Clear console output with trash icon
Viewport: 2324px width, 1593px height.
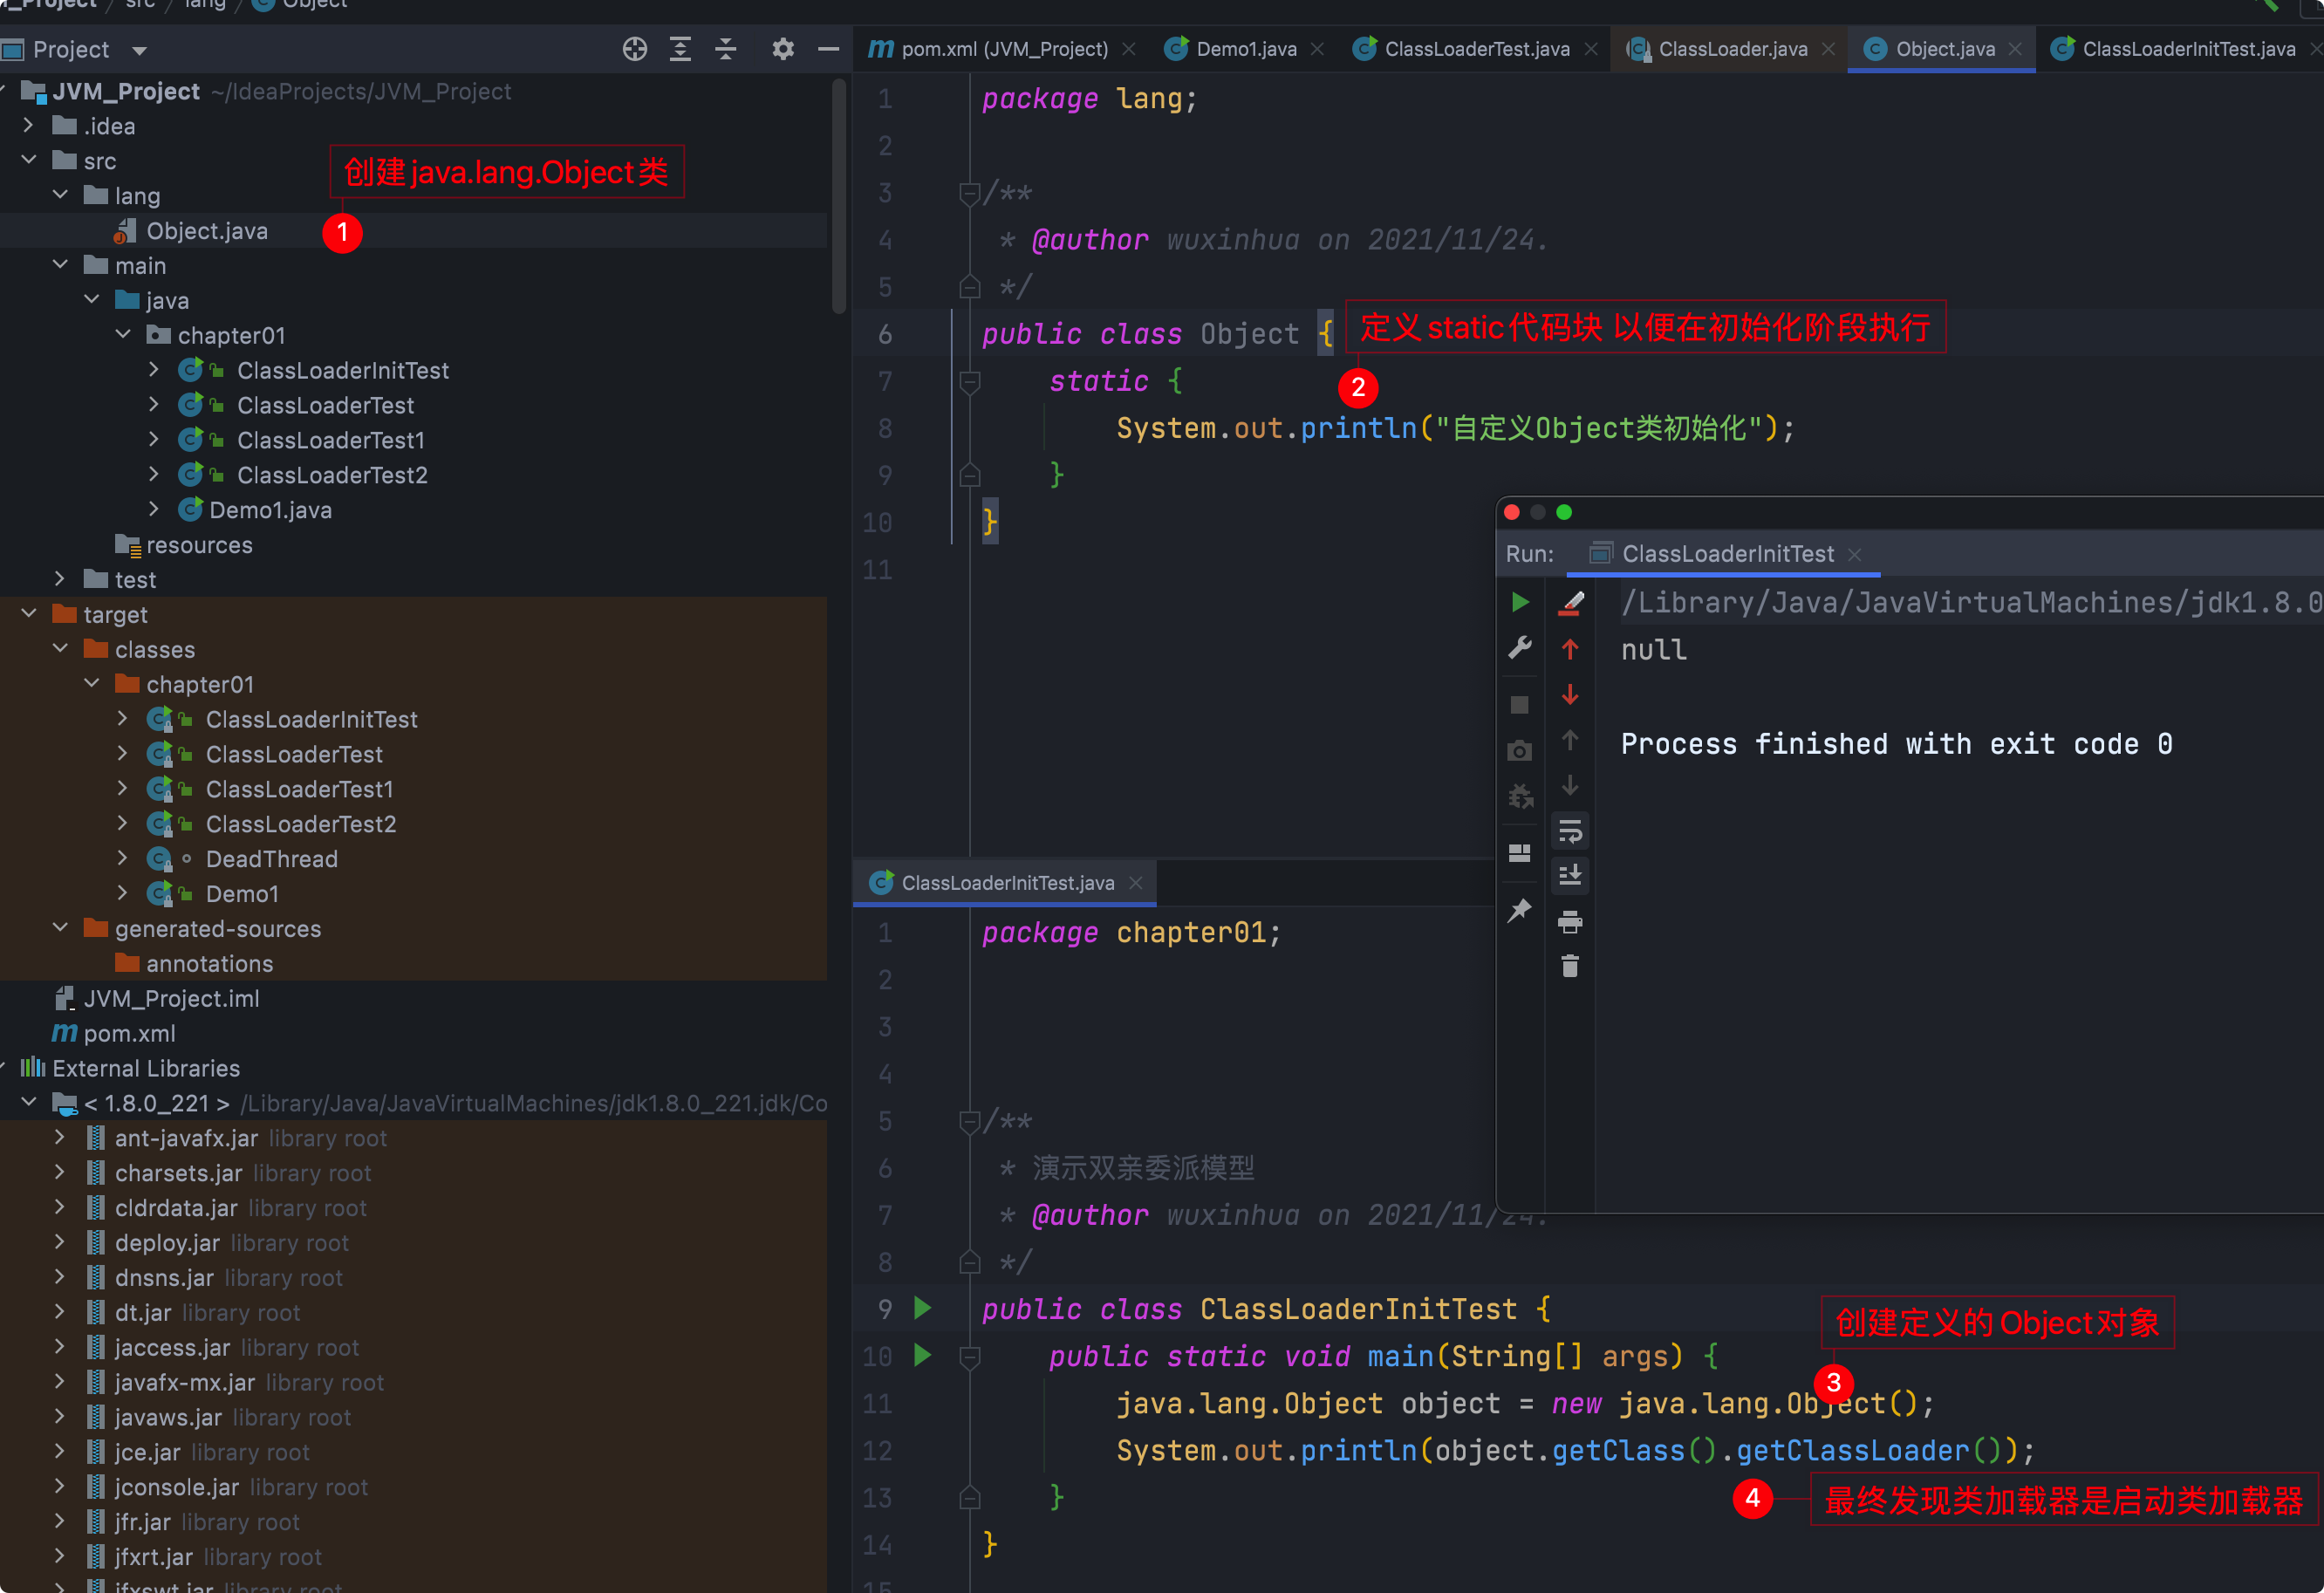[1570, 966]
